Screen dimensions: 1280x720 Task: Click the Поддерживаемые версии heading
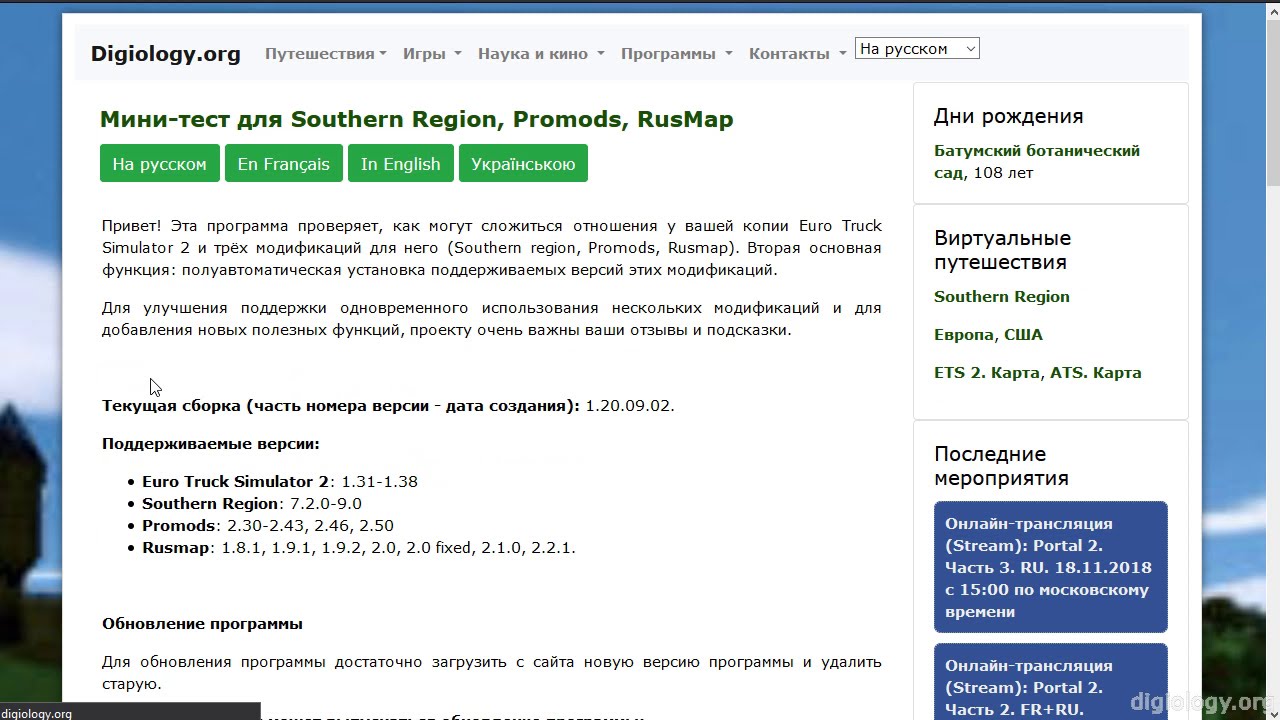(x=211, y=444)
